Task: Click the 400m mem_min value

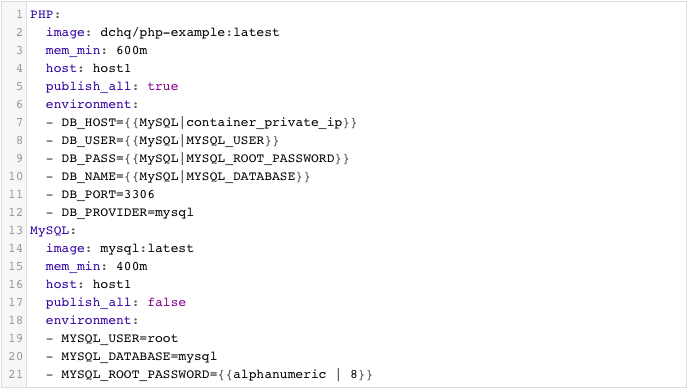Action: [132, 266]
